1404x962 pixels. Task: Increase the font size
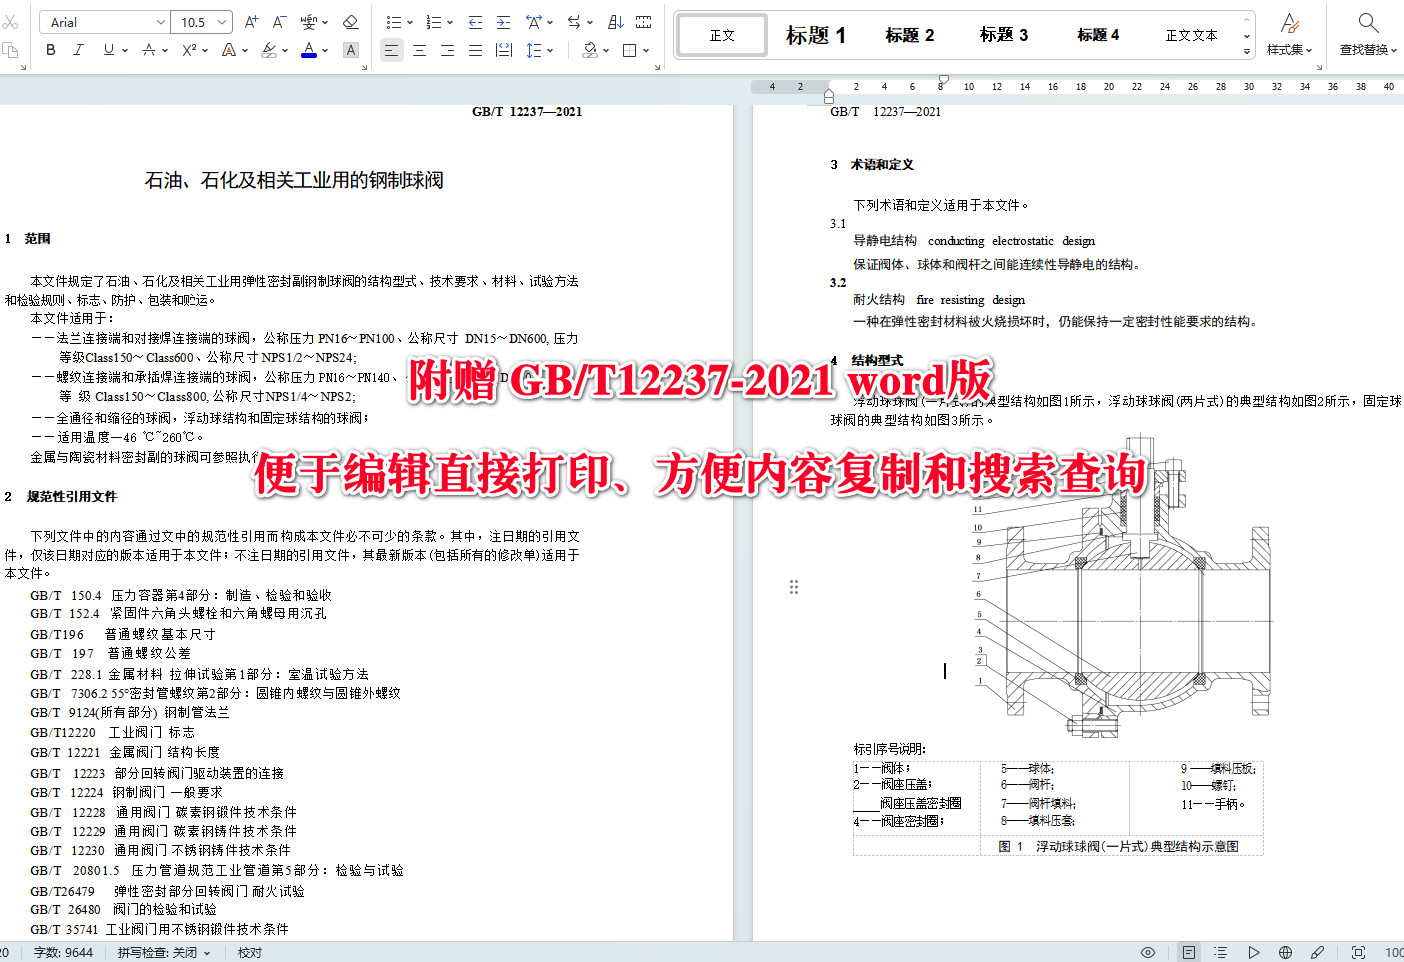(250, 21)
